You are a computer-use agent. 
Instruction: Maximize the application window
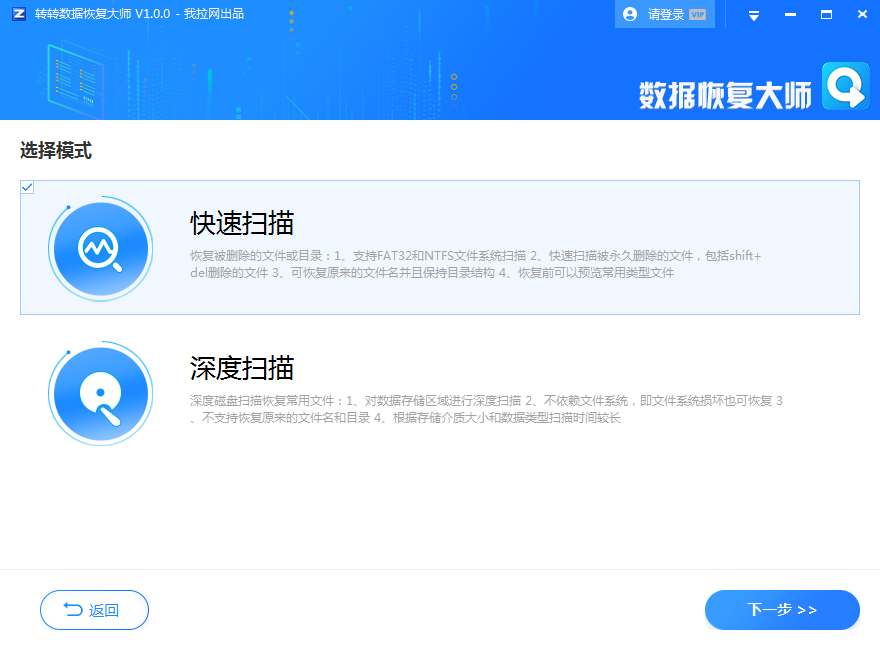point(826,14)
